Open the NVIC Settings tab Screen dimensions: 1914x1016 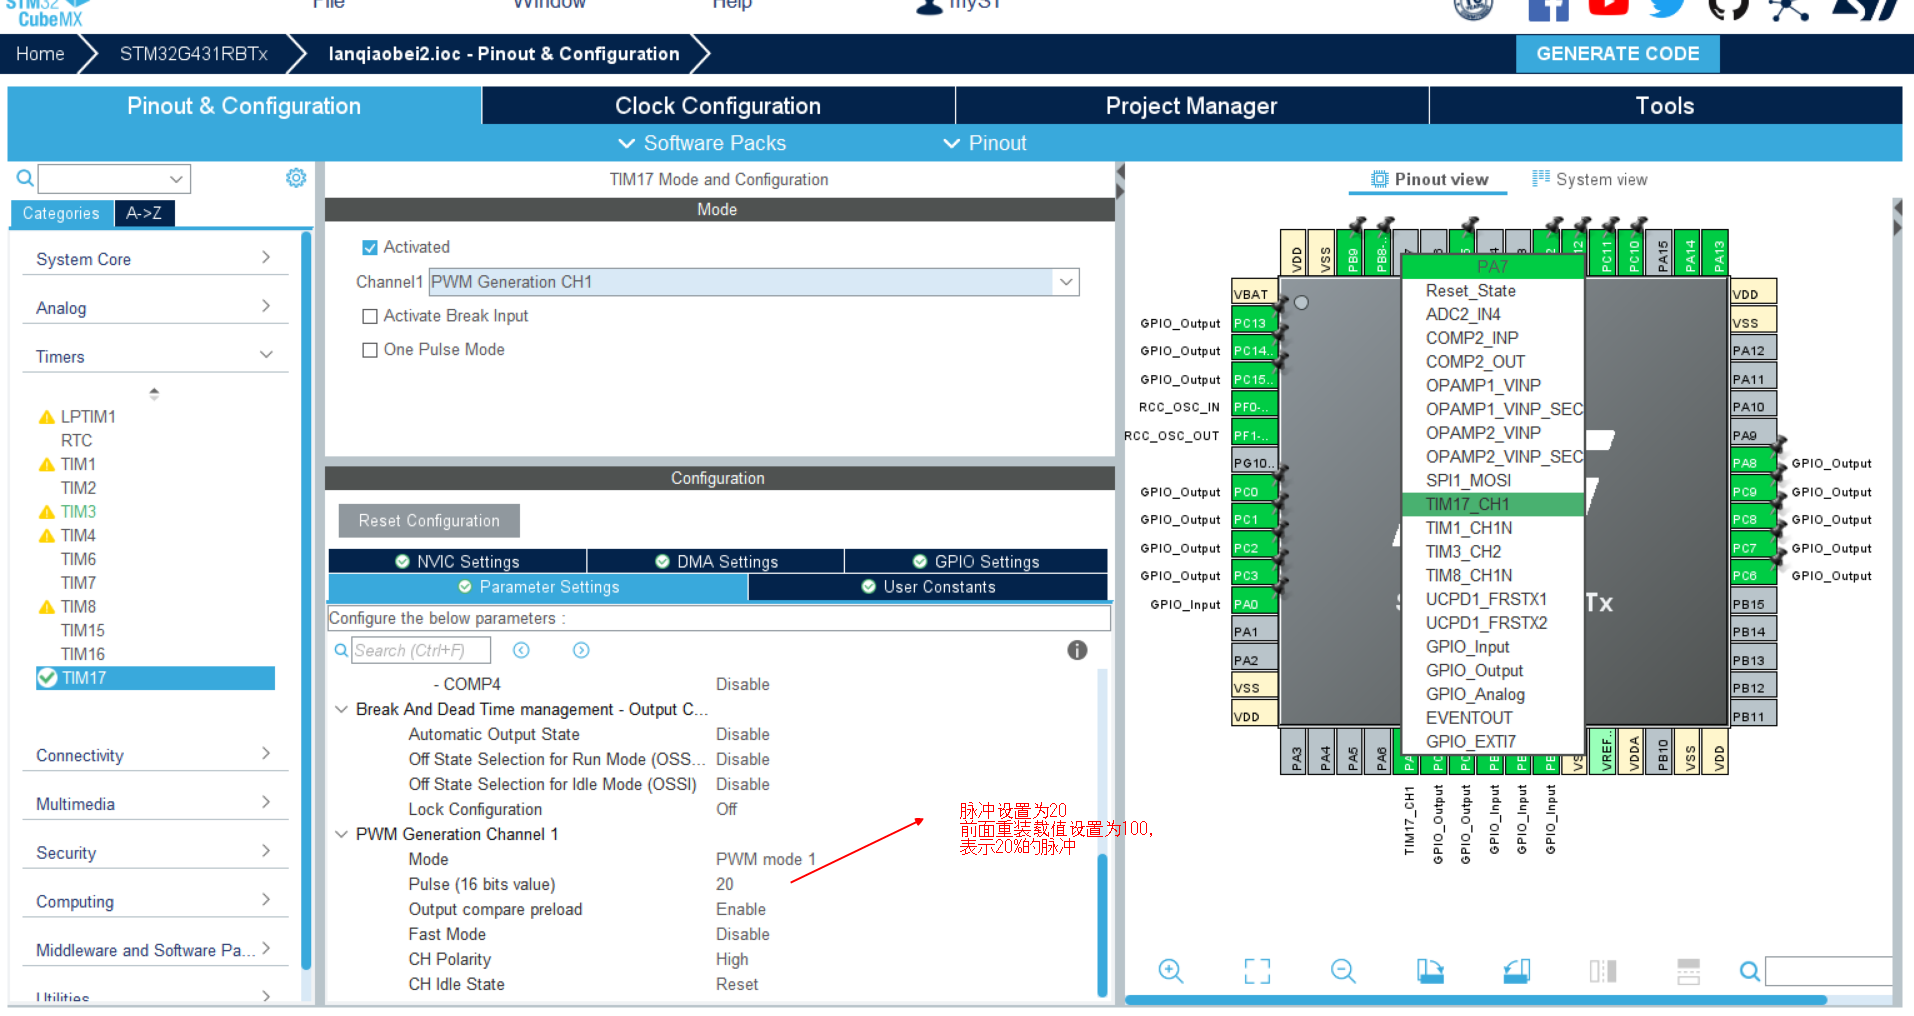click(457, 561)
